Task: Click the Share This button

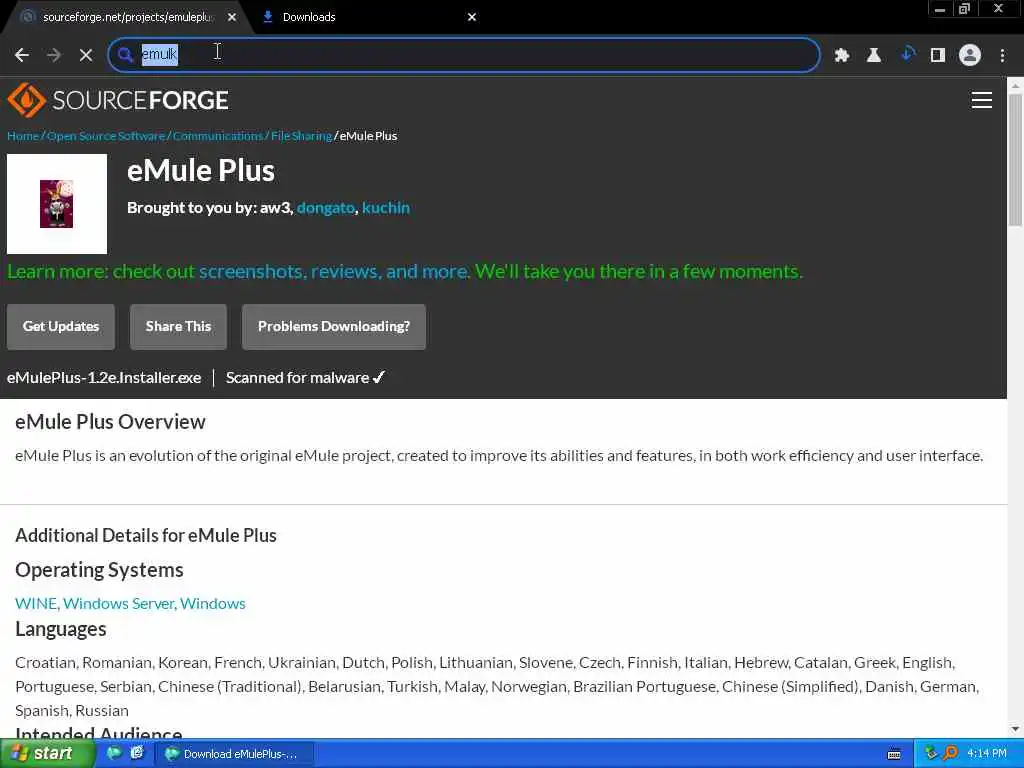Action: point(178,327)
